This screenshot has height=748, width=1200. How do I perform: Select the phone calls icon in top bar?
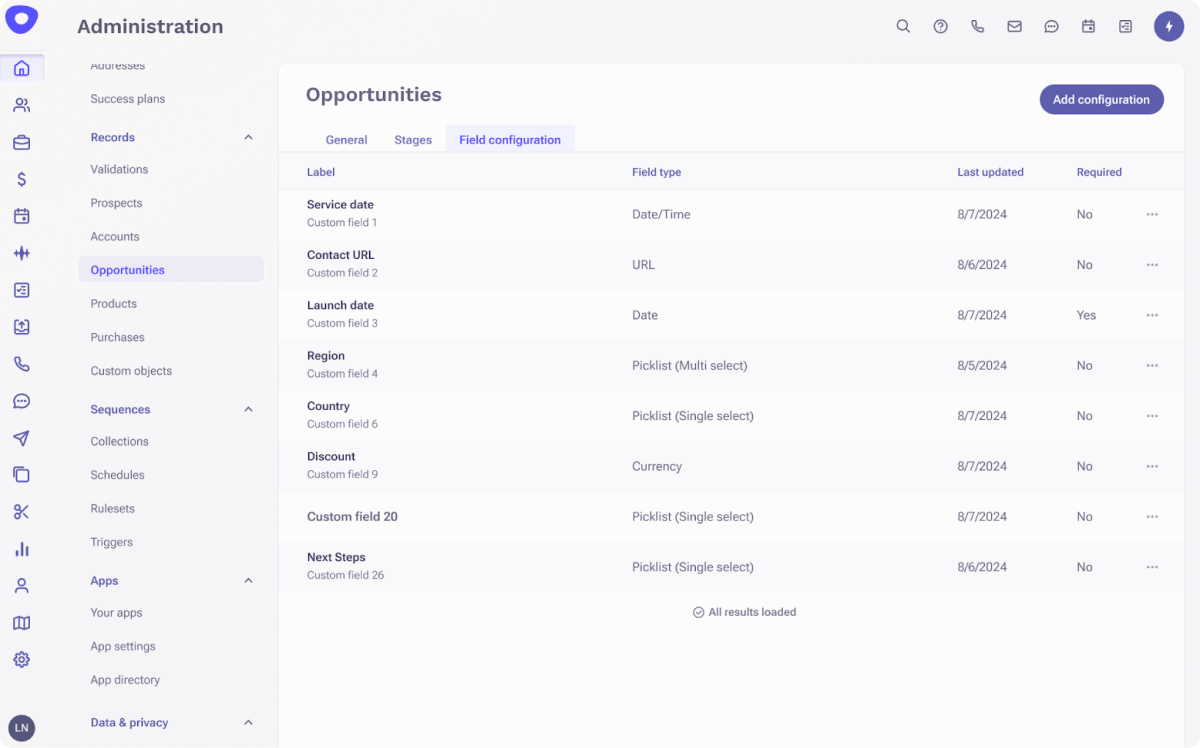(x=977, y=26)
